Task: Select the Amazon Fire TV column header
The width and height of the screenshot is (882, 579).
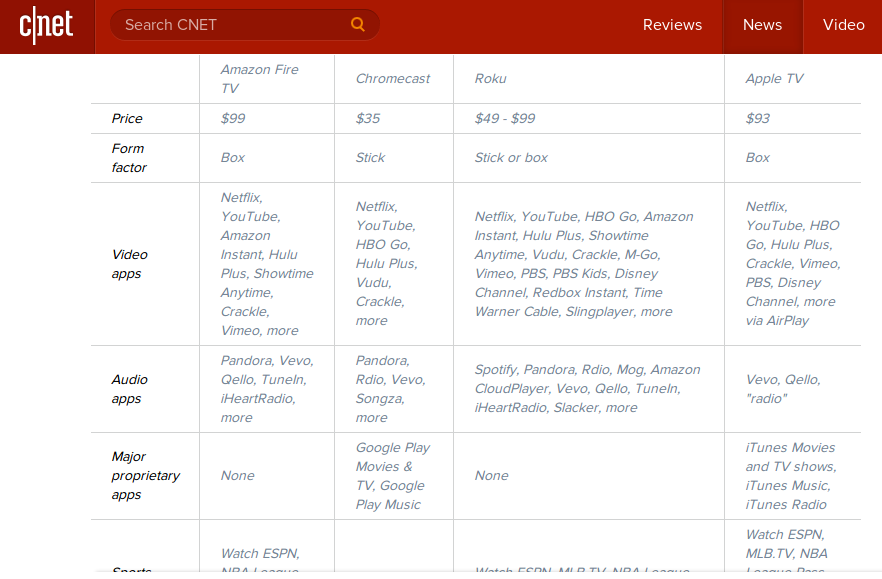Action: coord(259,79)
